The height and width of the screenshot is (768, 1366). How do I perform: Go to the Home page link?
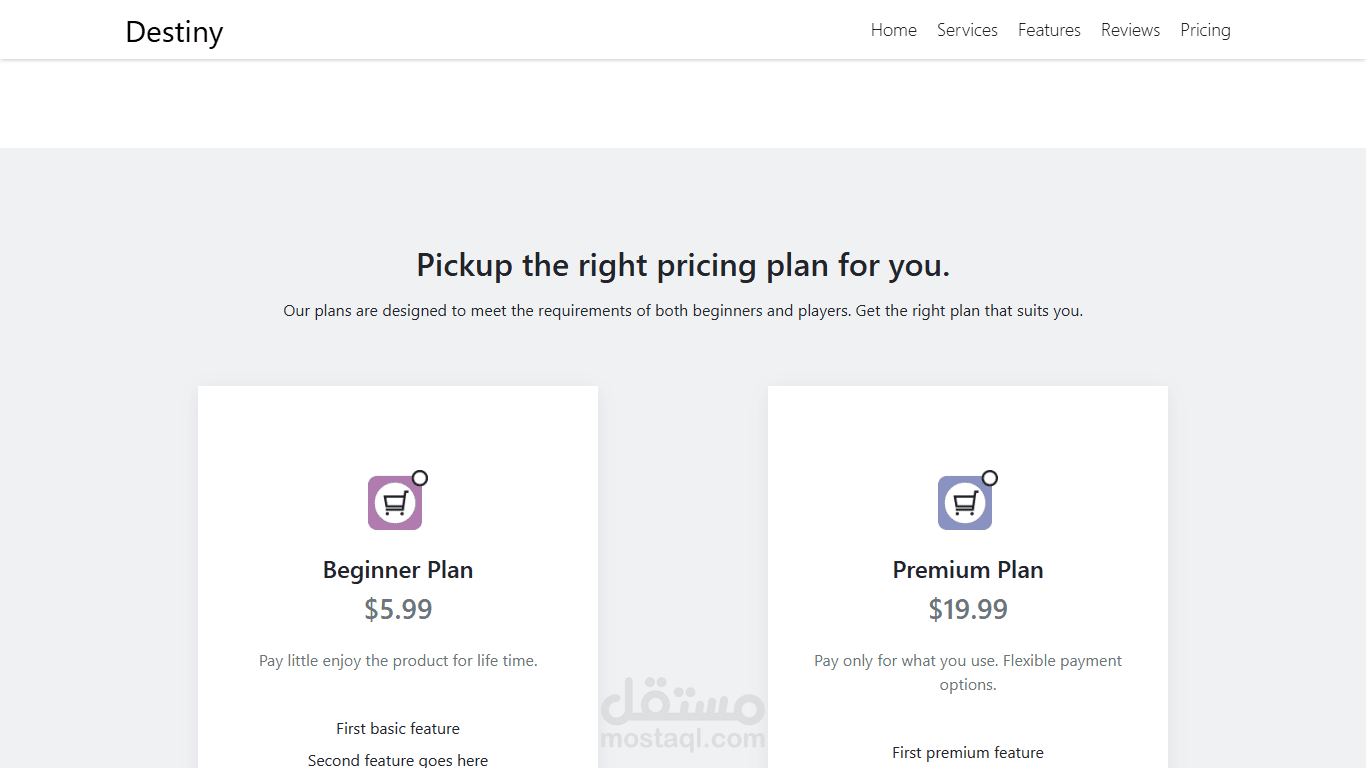[893, 30]
